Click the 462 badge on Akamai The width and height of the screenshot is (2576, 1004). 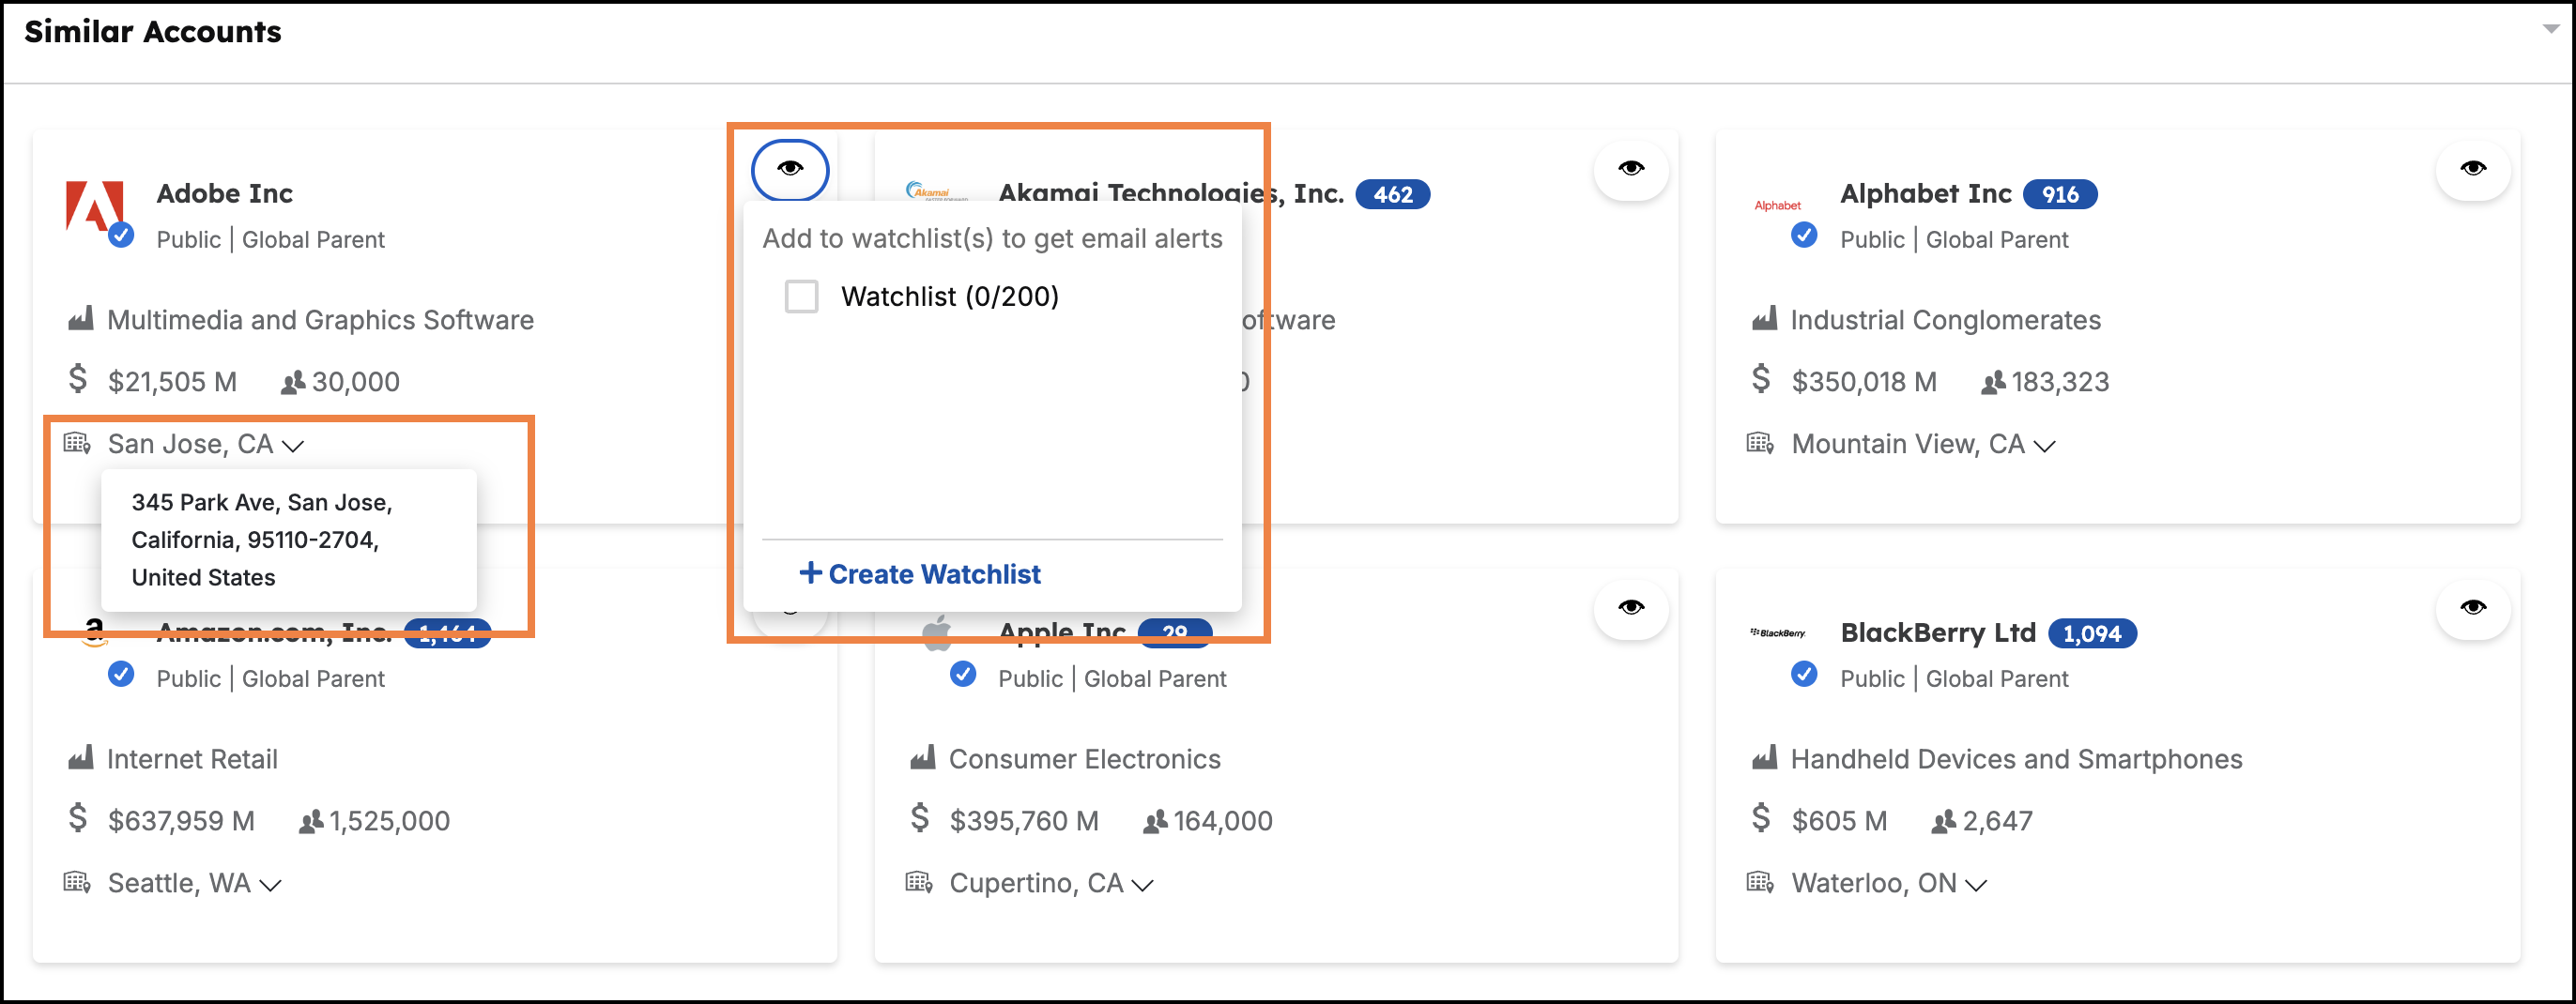pos(1392,194)
